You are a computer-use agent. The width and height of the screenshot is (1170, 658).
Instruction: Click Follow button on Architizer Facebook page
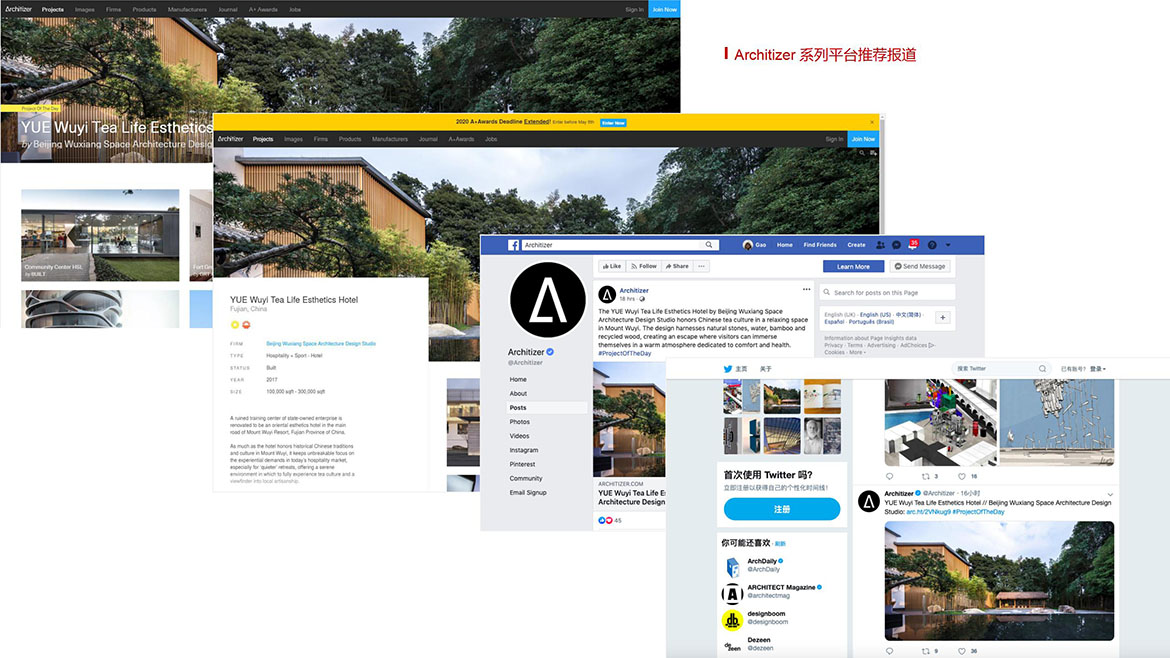pyautogui.click(x=644, y=266)
